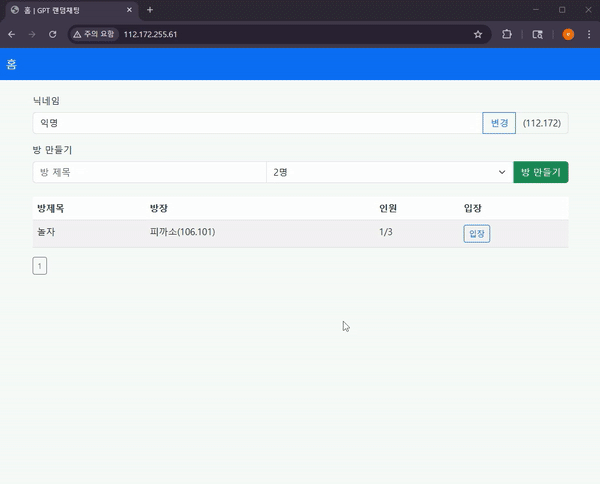Click the 방 제목 room title field

coord(150,172)
